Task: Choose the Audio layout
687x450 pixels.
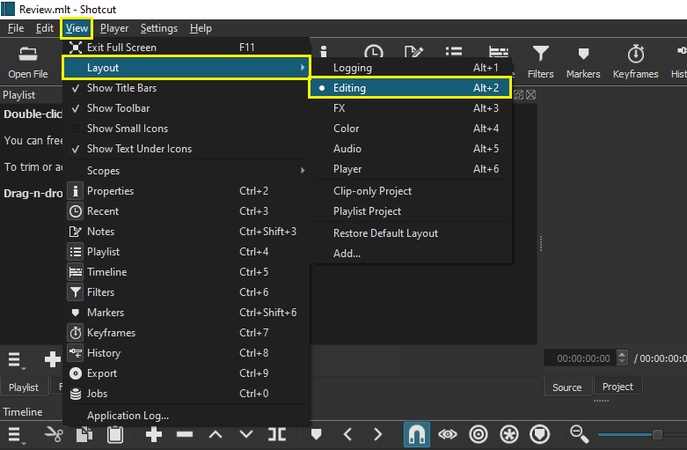Action: click(411, 149)
